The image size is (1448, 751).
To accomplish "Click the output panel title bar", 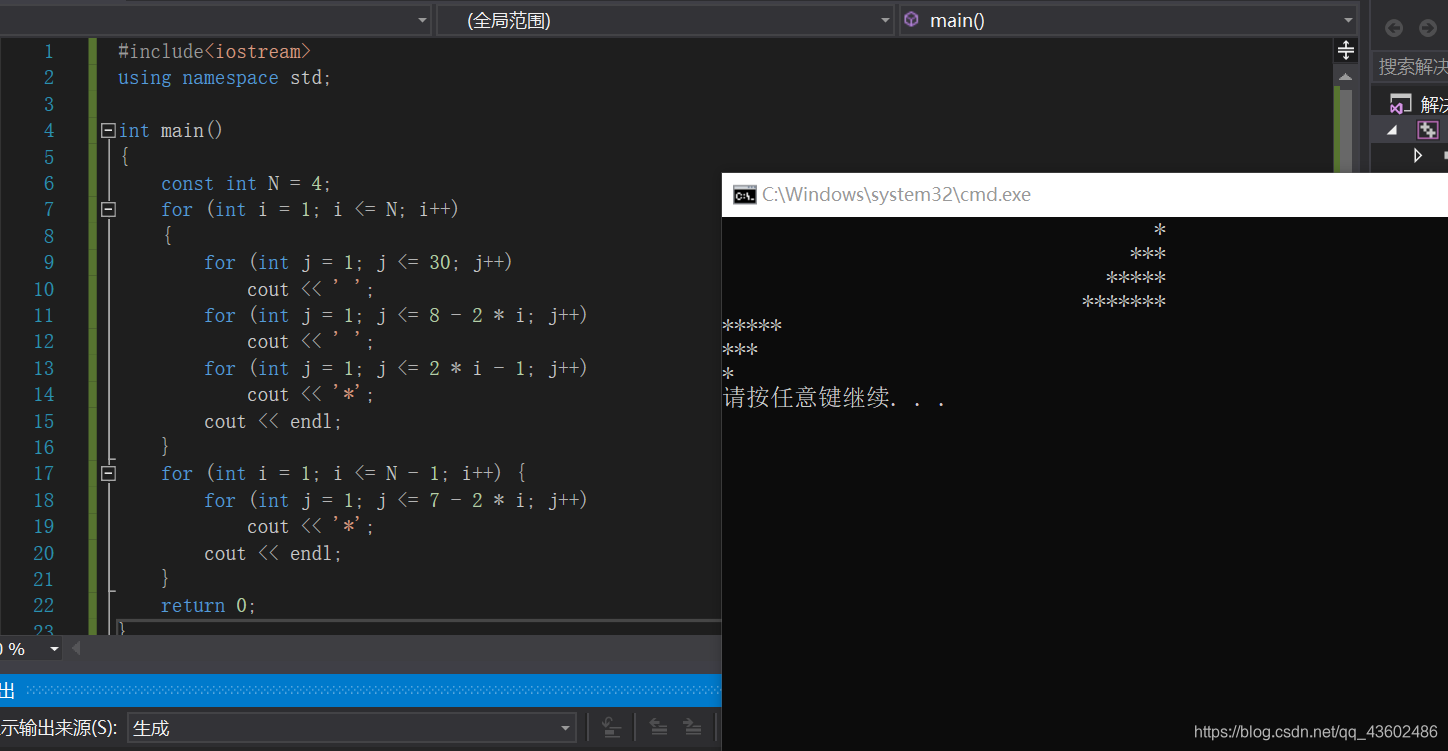I will 360,690.
